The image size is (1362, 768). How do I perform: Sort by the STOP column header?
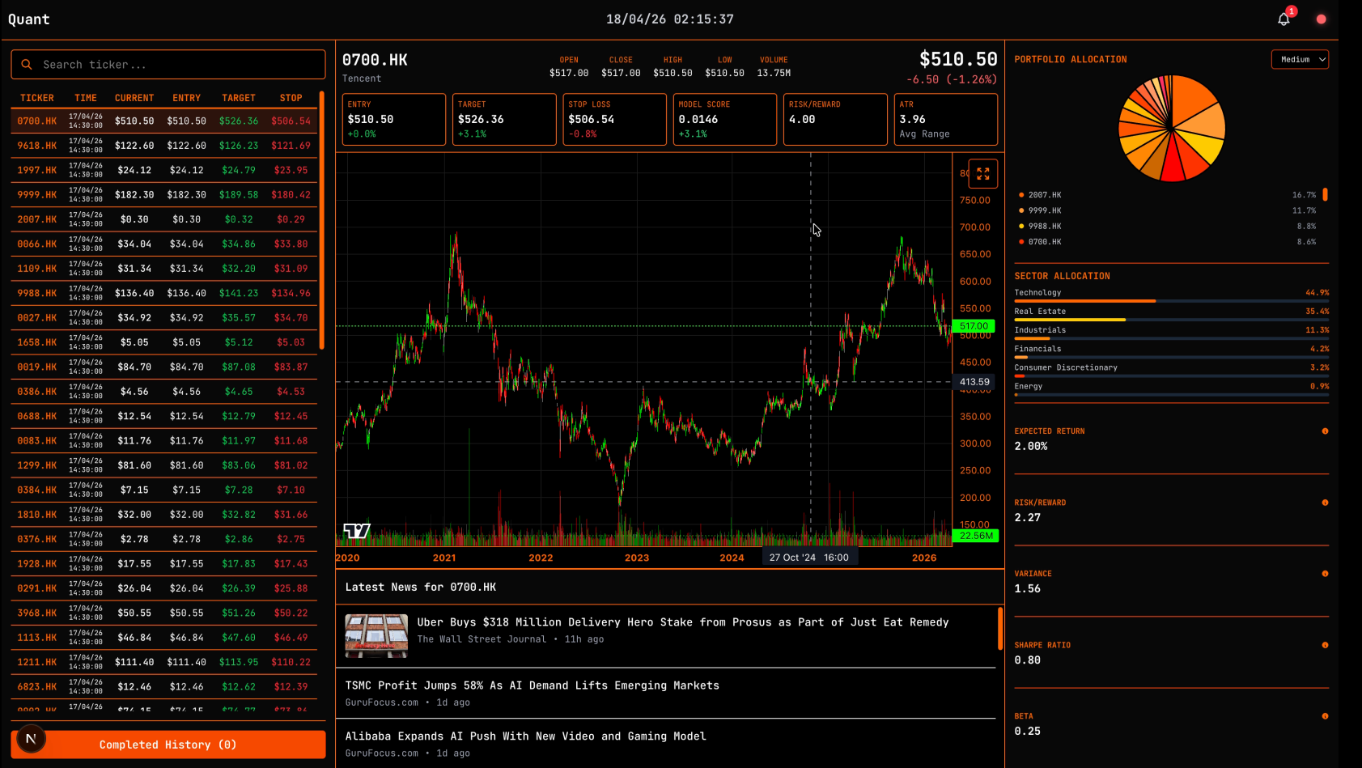click(x=291, y=98)
